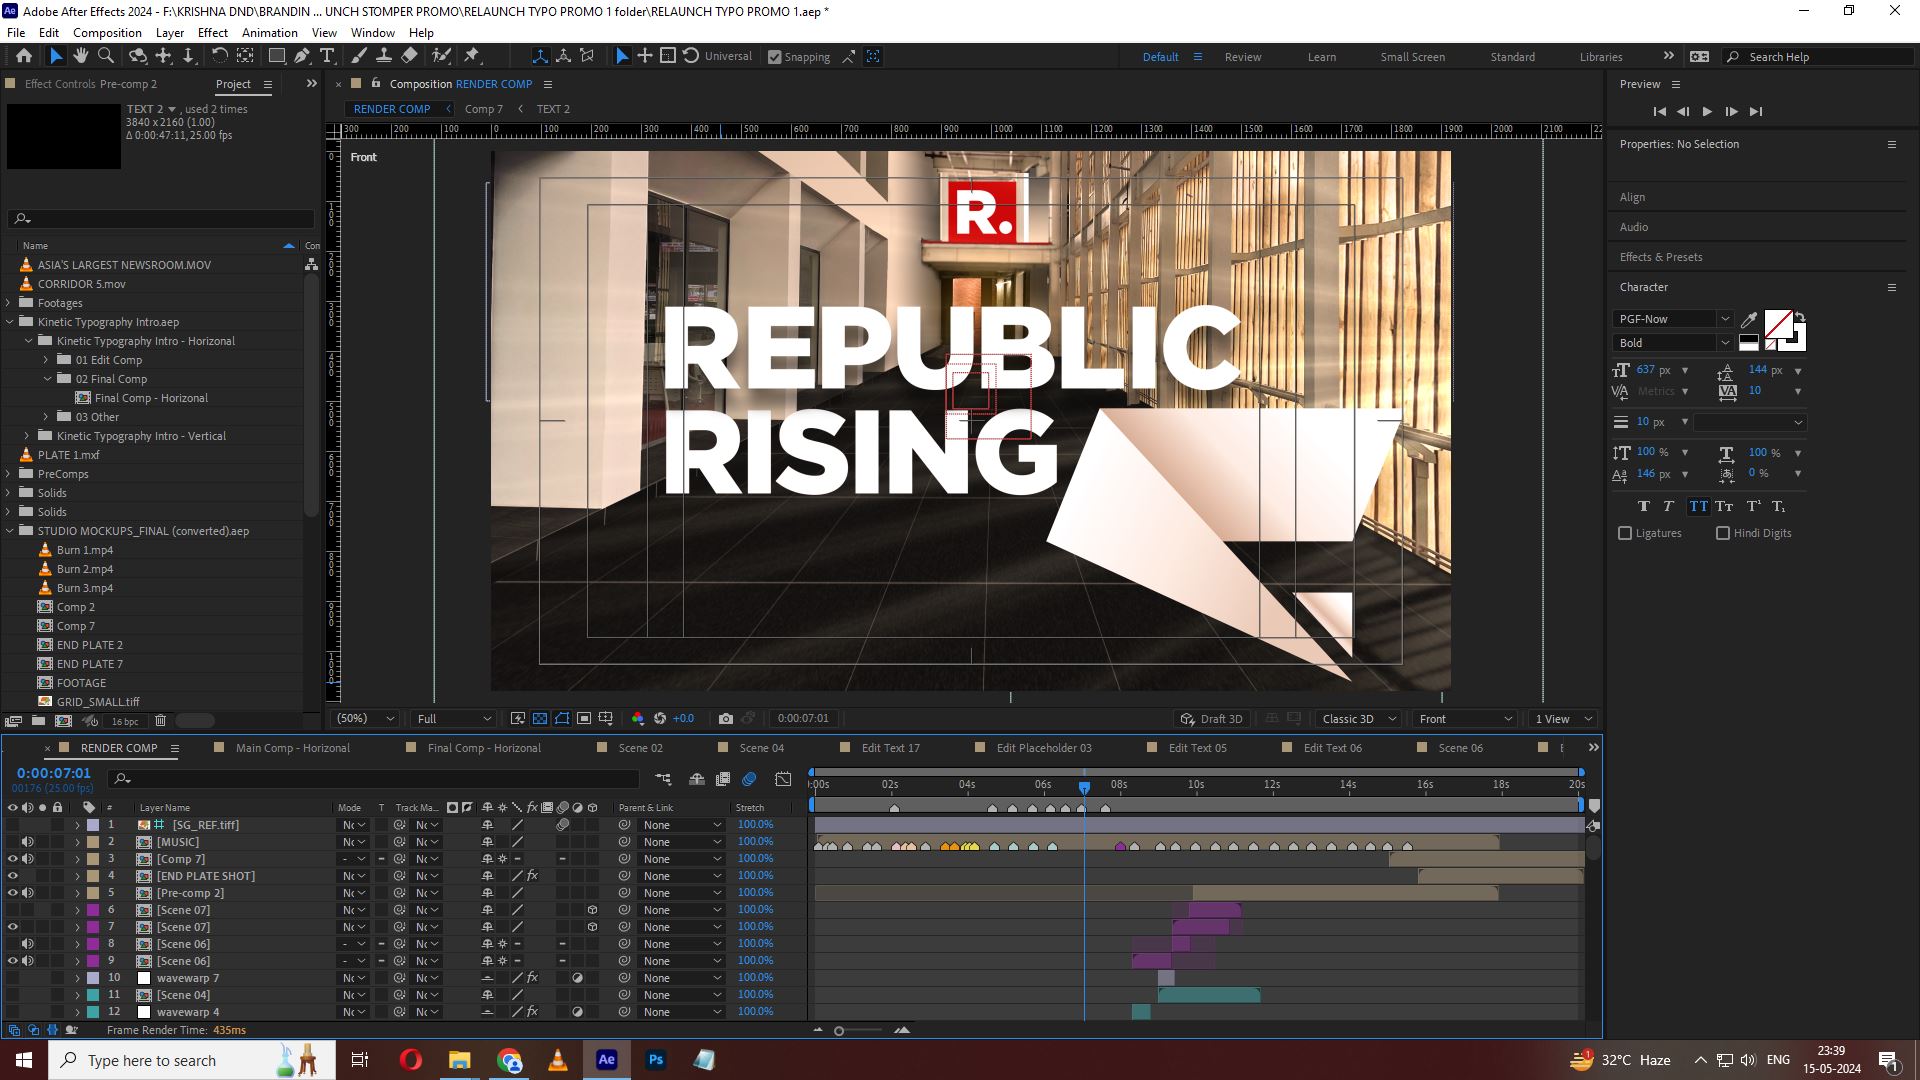
Task: Open the PGF-Now font family dropdown
Action: (1724, 319)
